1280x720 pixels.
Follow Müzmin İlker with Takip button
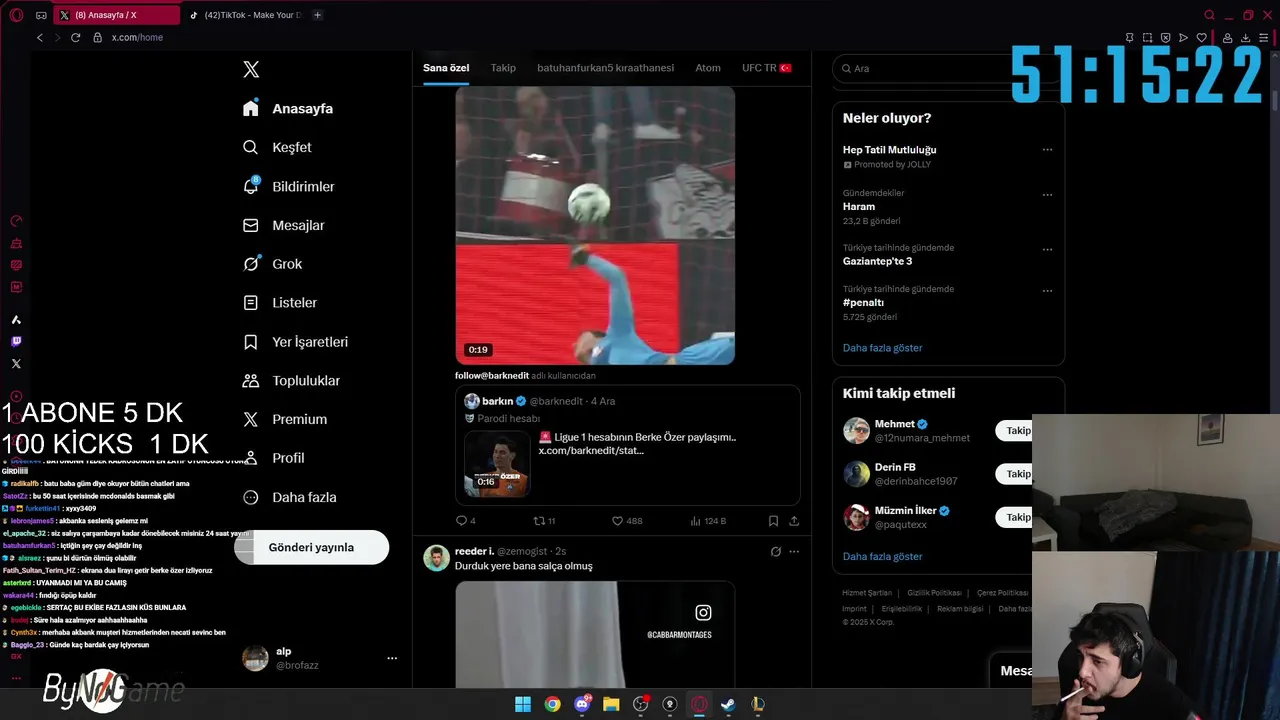[x=1015, y=517]
